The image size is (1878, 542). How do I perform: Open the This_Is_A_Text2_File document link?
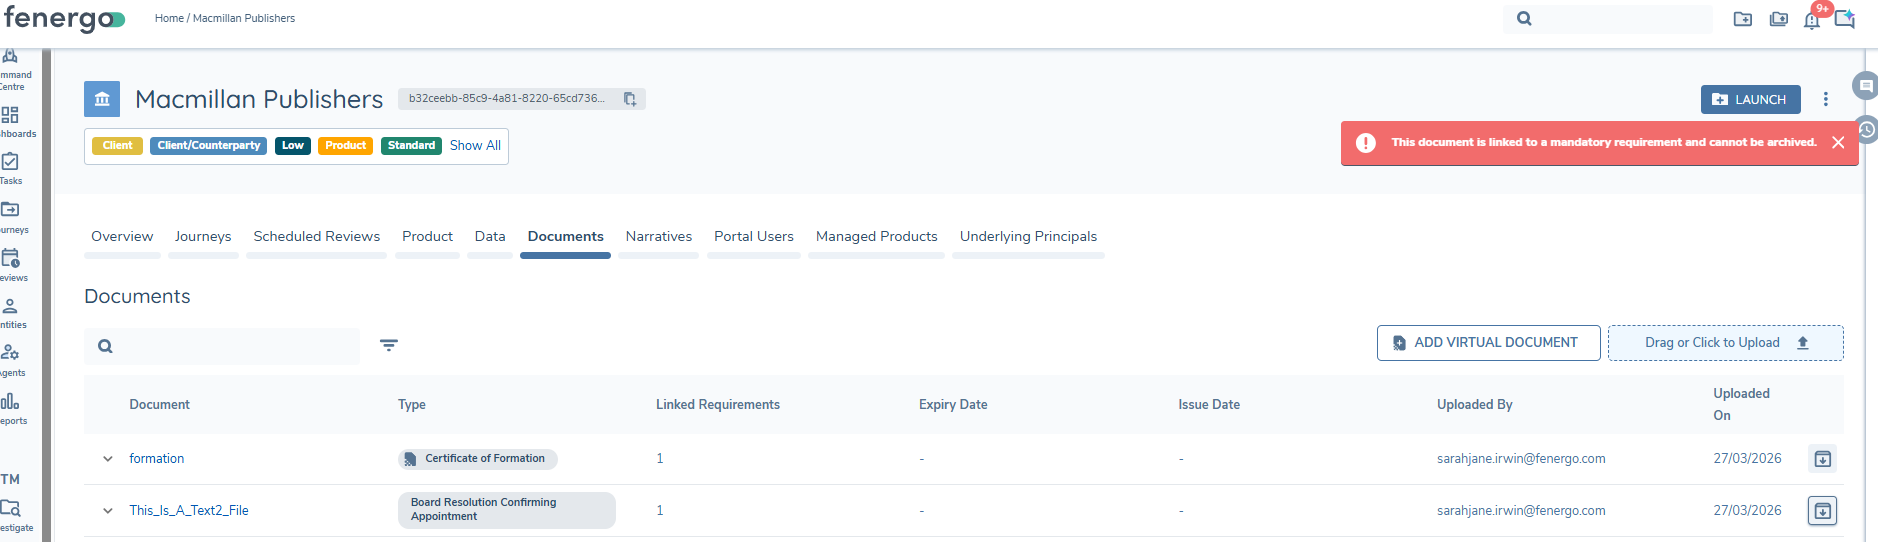[189, 511]
